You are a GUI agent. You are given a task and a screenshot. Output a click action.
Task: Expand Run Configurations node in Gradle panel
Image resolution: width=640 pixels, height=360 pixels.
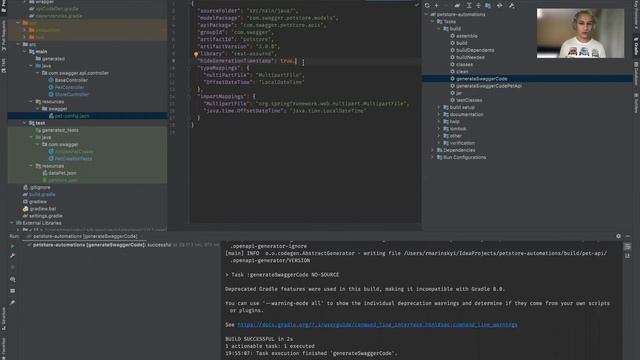(x=433, y=158)
